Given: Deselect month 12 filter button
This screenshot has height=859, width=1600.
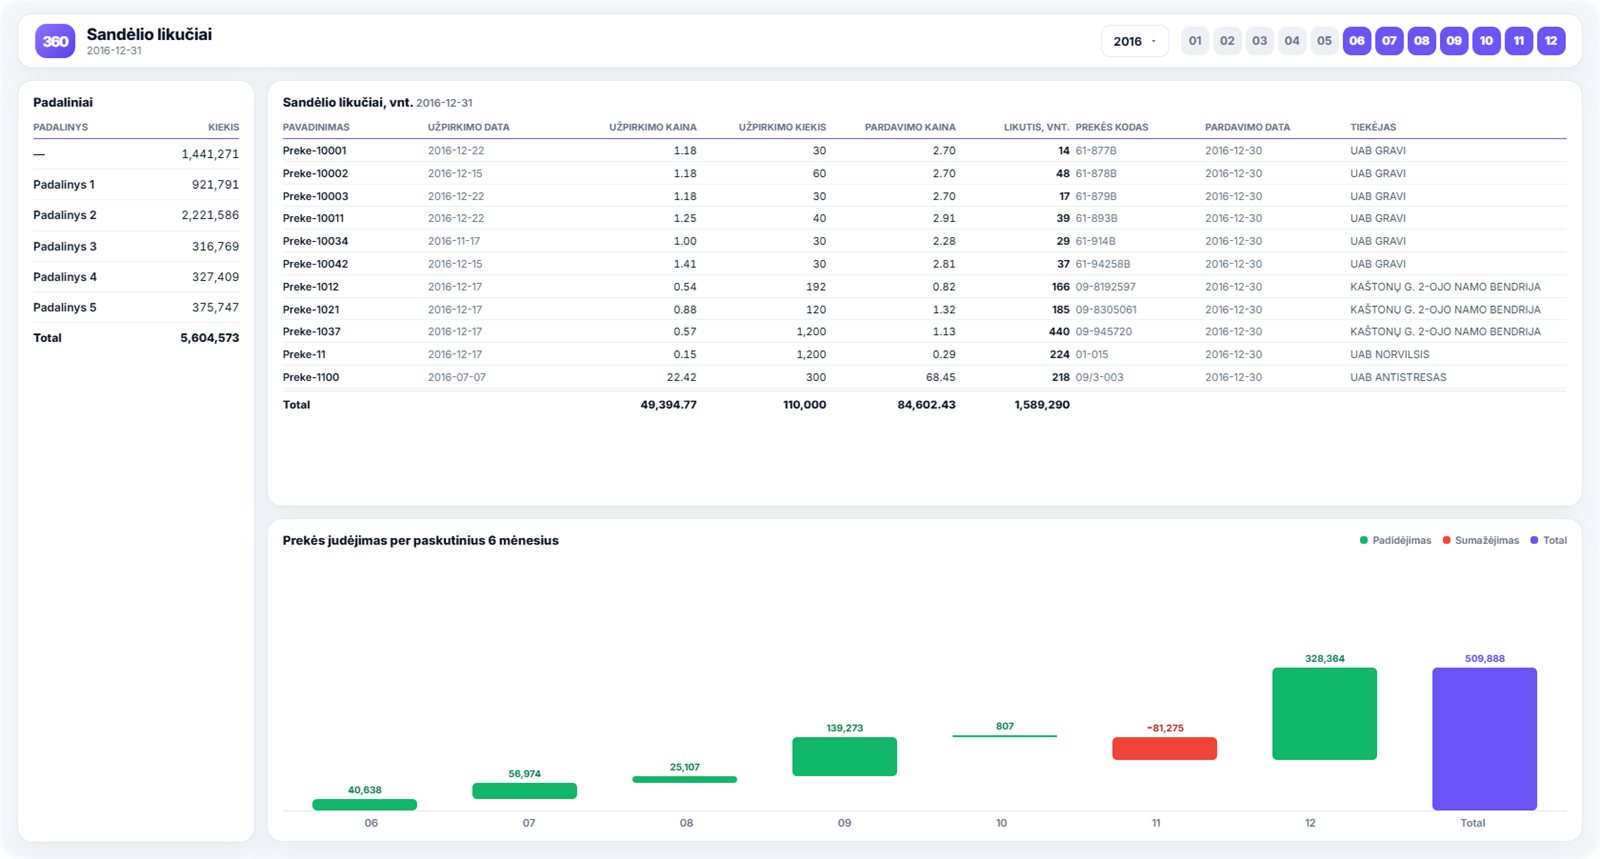Looking at the screenshot, I should coord(1551,41).
